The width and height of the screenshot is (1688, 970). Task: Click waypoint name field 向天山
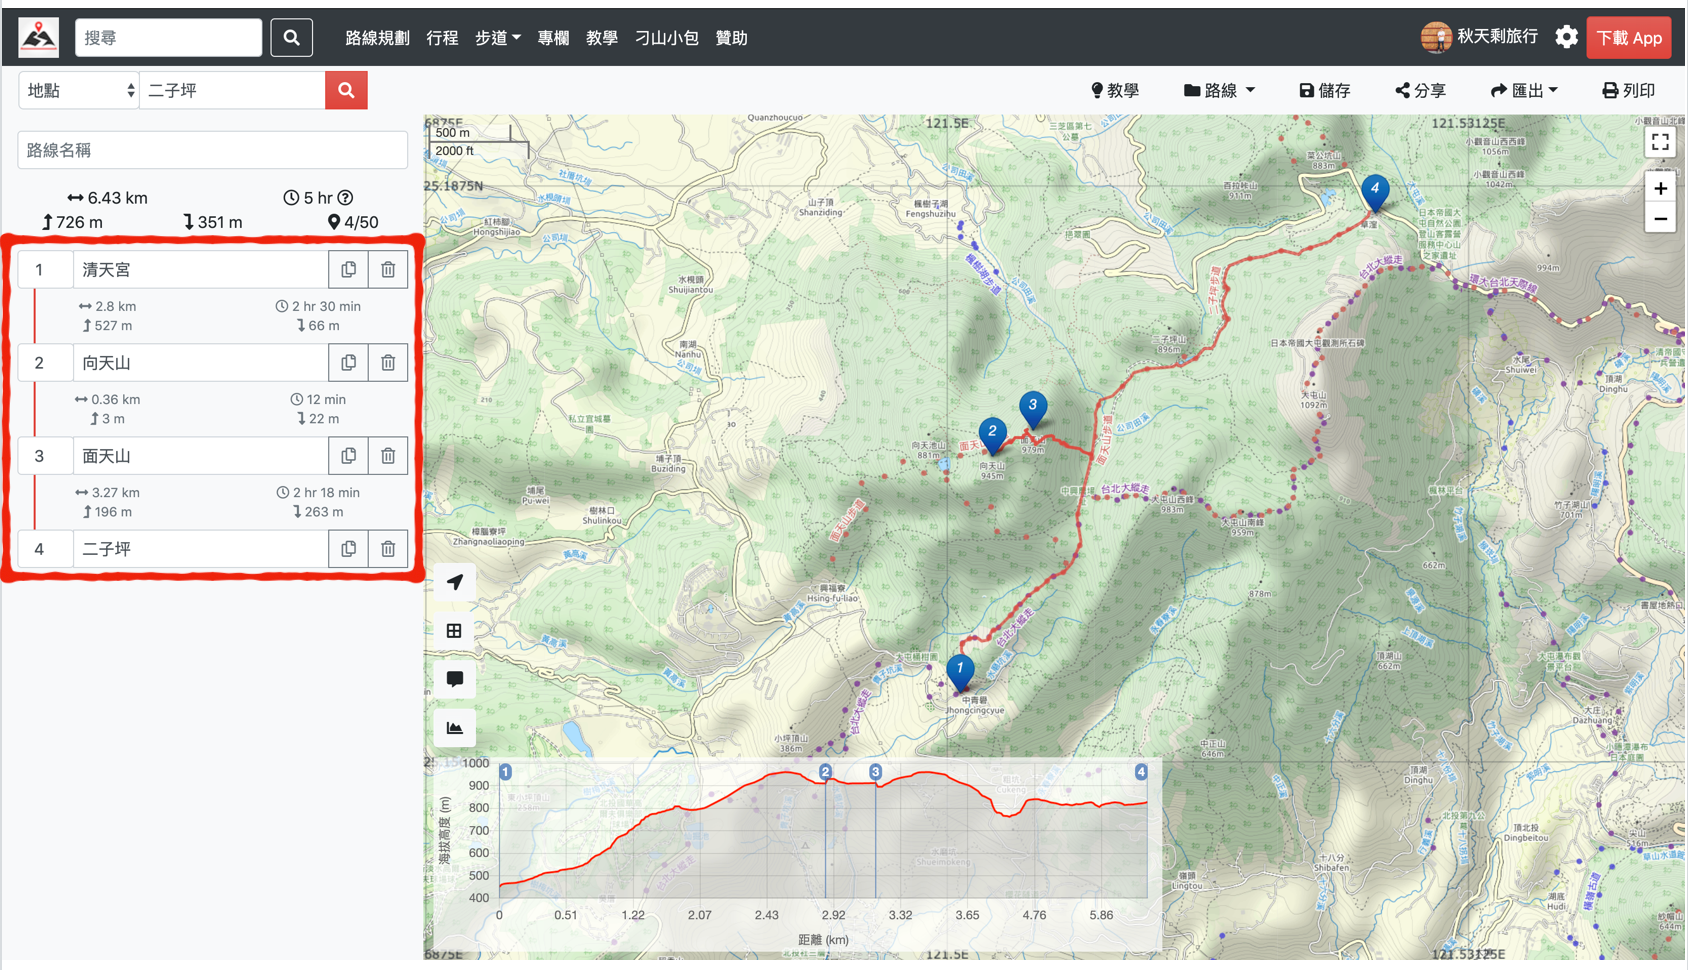pos(201,363)
